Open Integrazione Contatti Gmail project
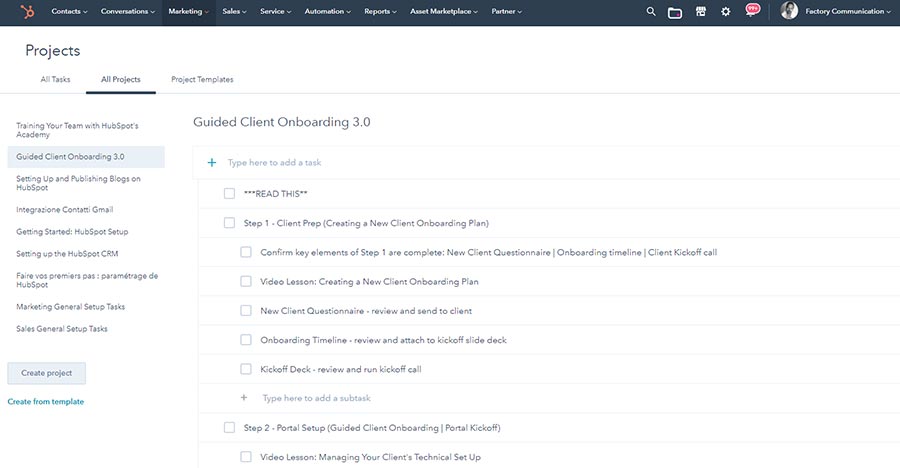This screenshot has height=468, width=900. point(65,210)
